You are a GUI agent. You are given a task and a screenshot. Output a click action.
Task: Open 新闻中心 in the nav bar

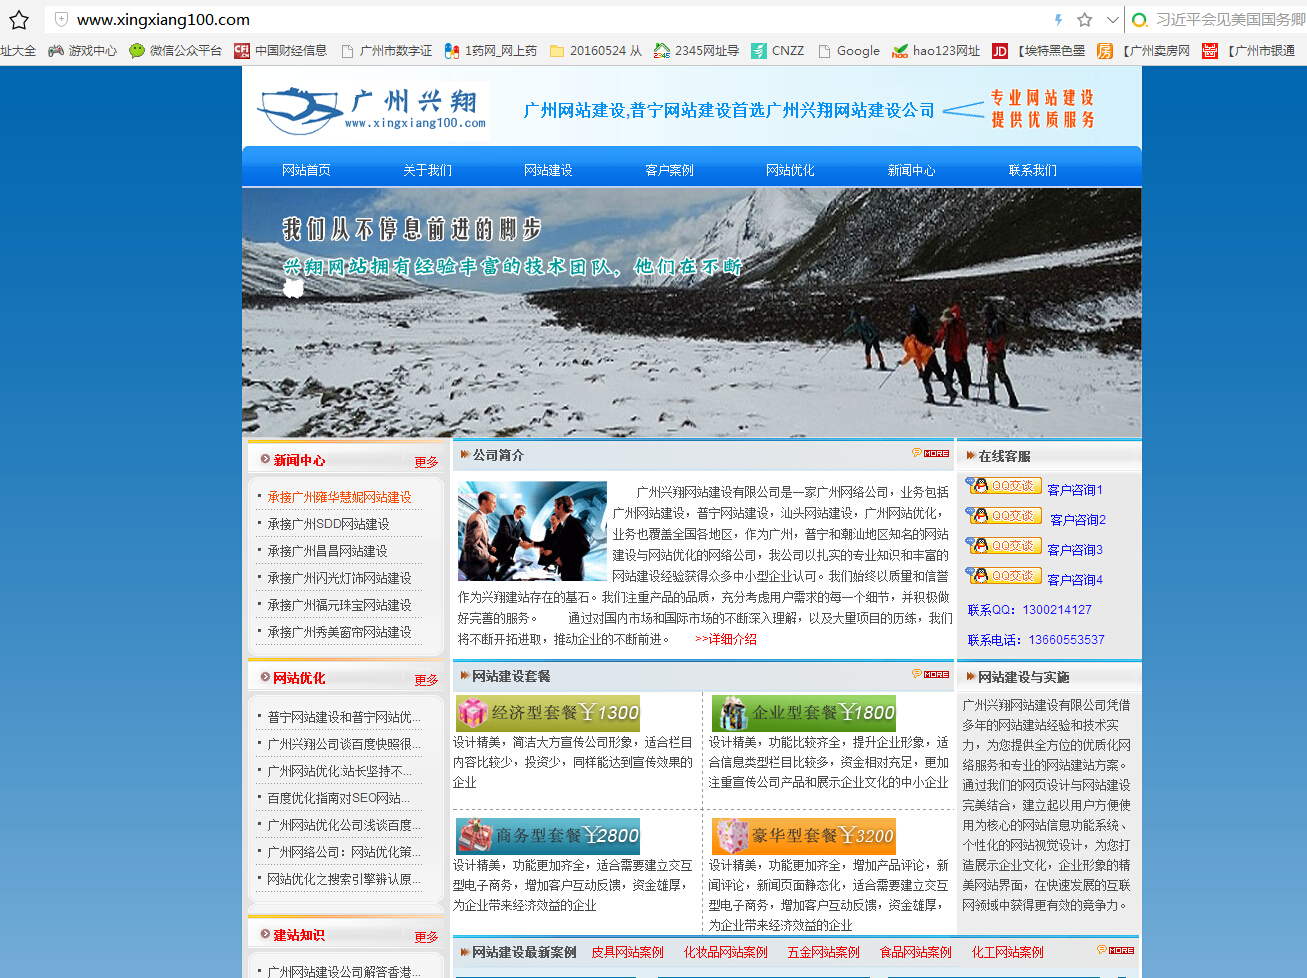point(911,170)
